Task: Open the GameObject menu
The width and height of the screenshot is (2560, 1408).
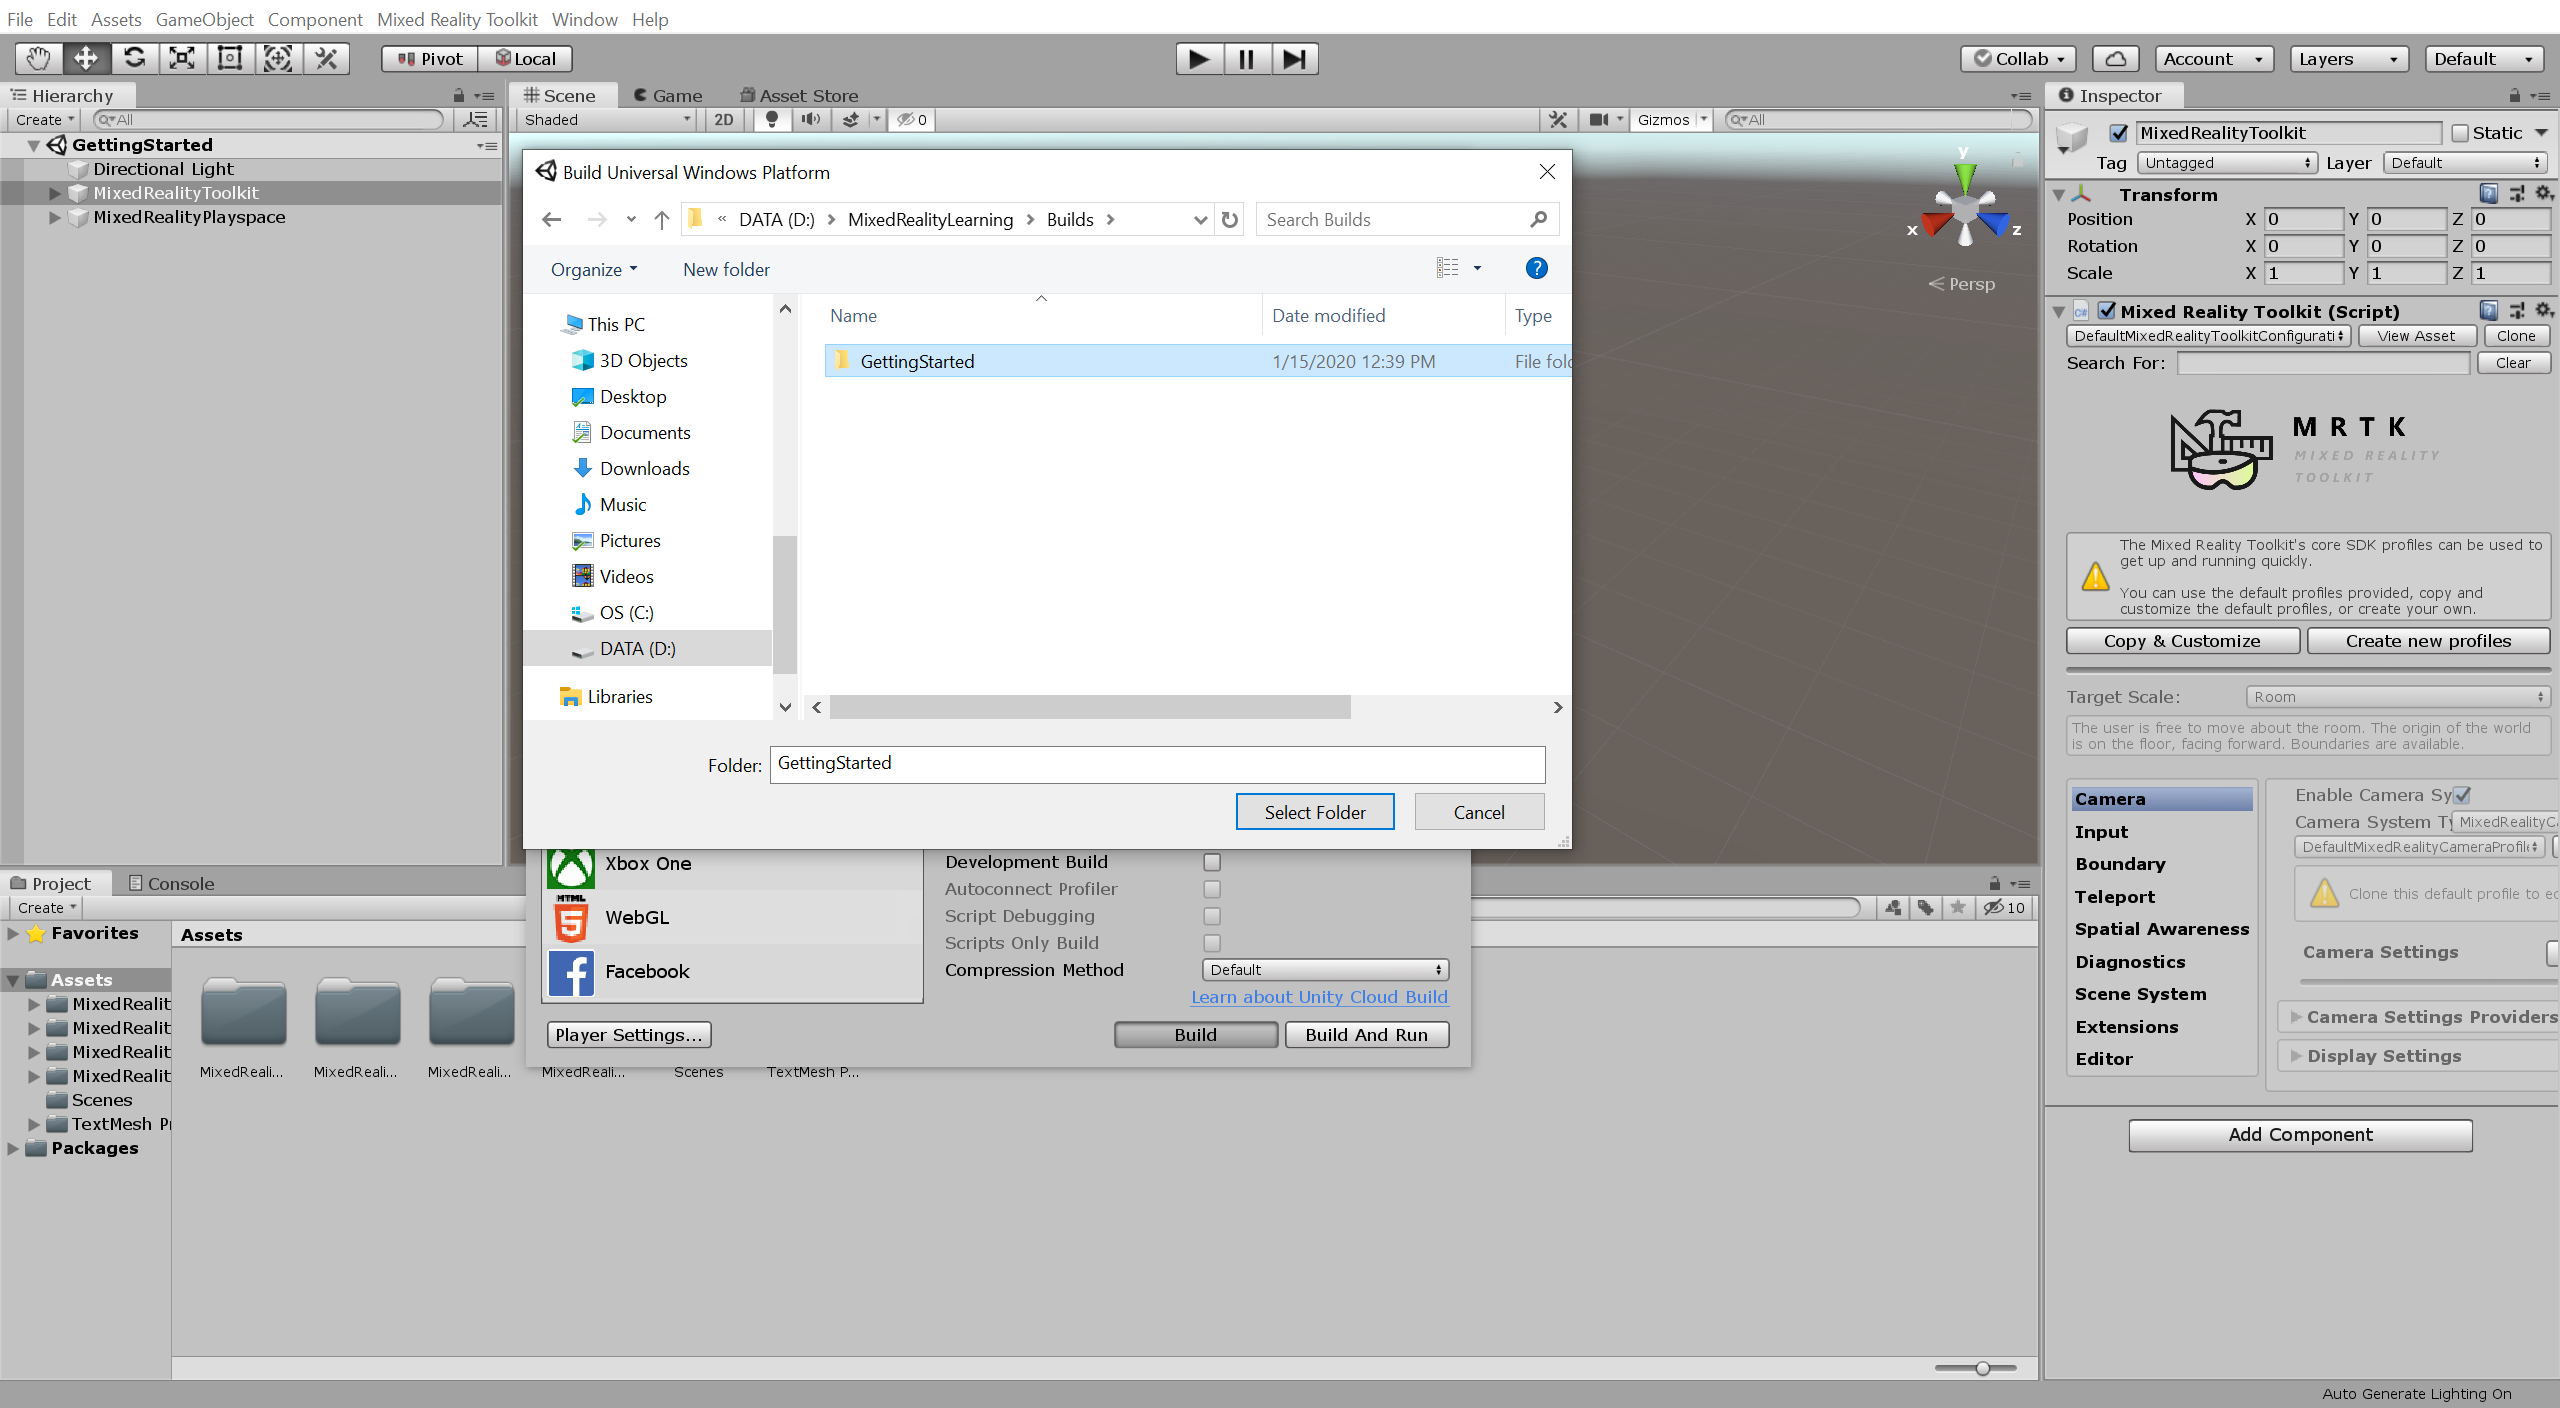Action: click(205, 19)
